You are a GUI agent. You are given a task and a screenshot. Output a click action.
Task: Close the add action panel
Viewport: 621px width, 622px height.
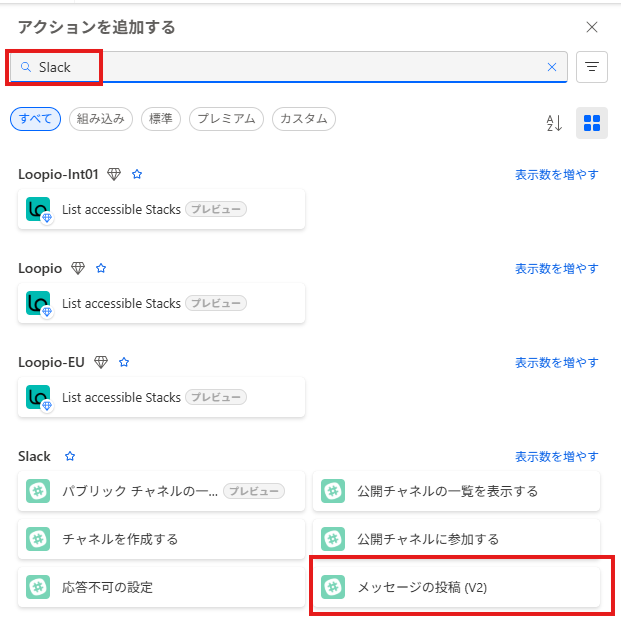pos(592,27)
